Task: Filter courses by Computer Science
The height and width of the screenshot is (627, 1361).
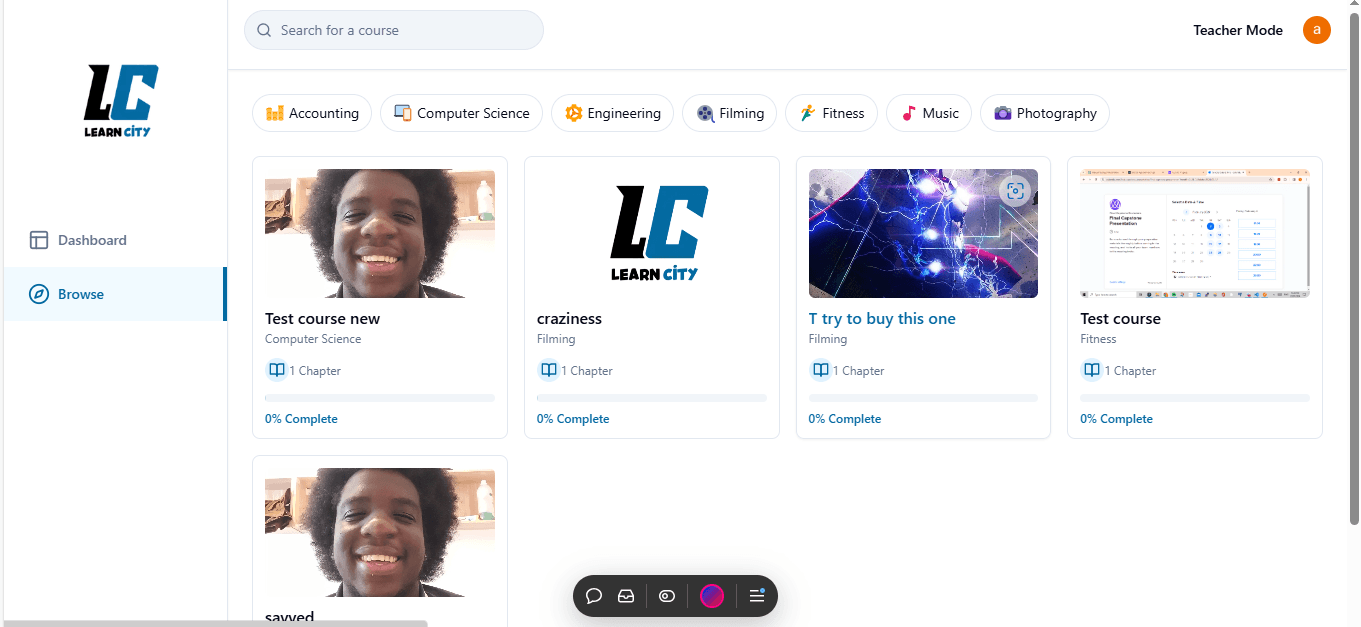Action: 461,114
